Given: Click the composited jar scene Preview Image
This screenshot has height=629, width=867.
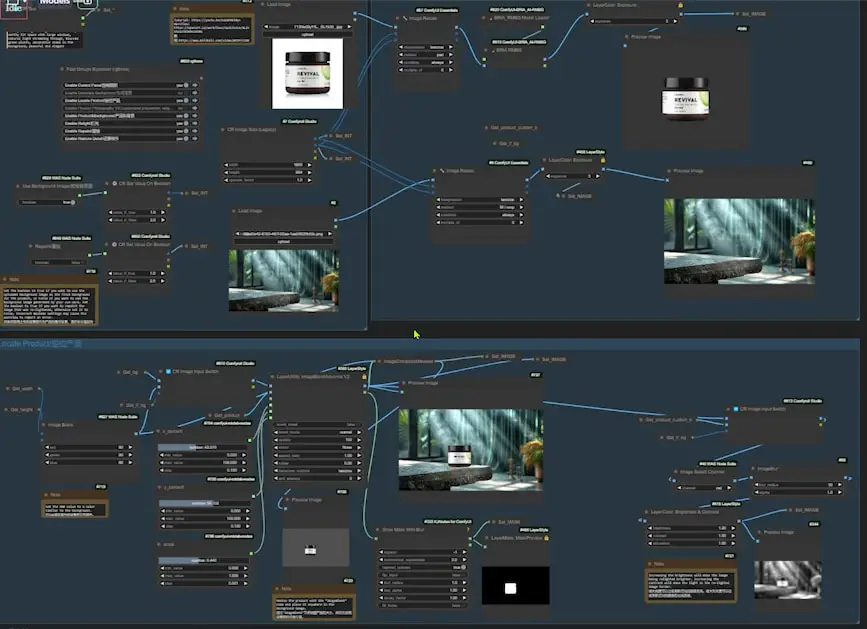Looking at the screenshot, I should pos(471,450).
